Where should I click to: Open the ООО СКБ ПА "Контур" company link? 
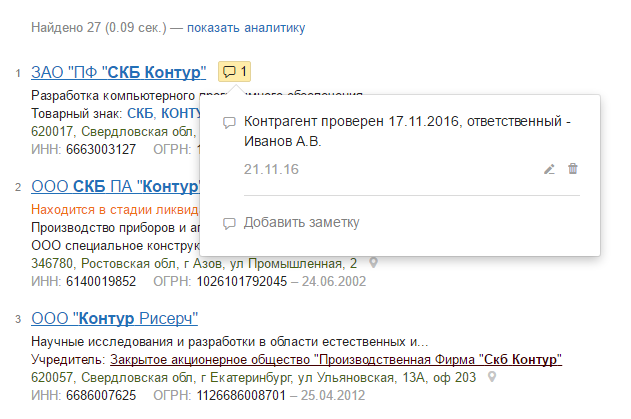tap(116, 186)
